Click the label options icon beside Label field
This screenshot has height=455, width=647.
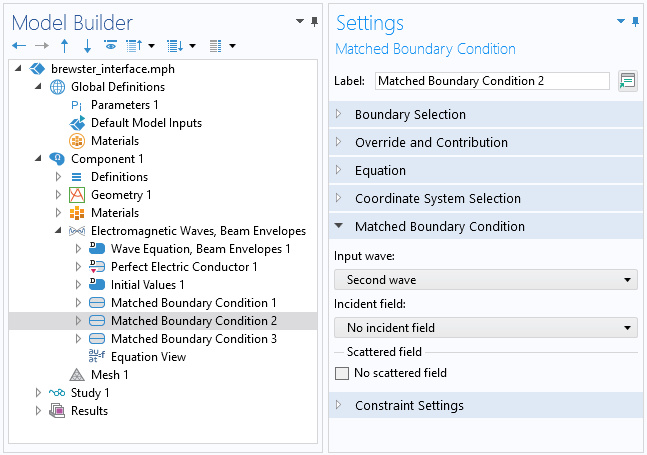tap(628, 81)
